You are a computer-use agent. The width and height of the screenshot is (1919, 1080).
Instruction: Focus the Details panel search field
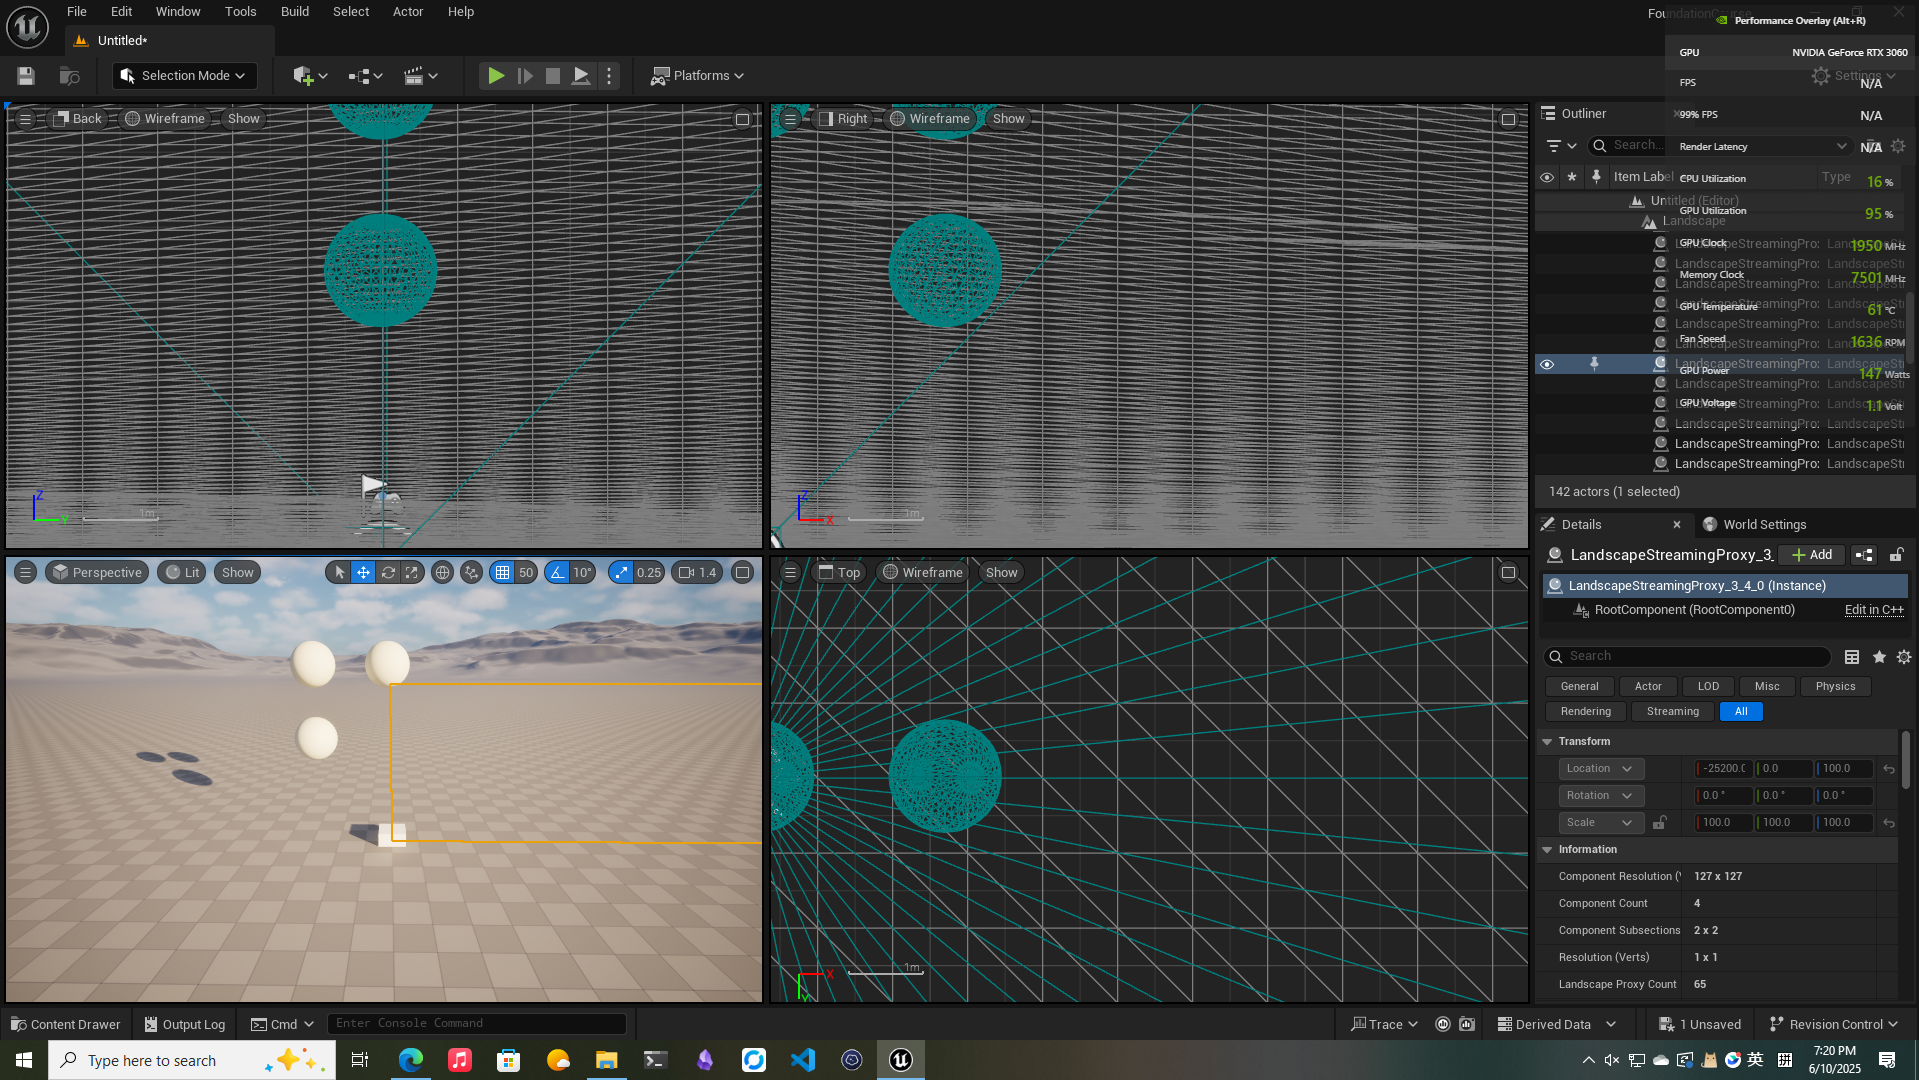click(x=1688, y=657)
